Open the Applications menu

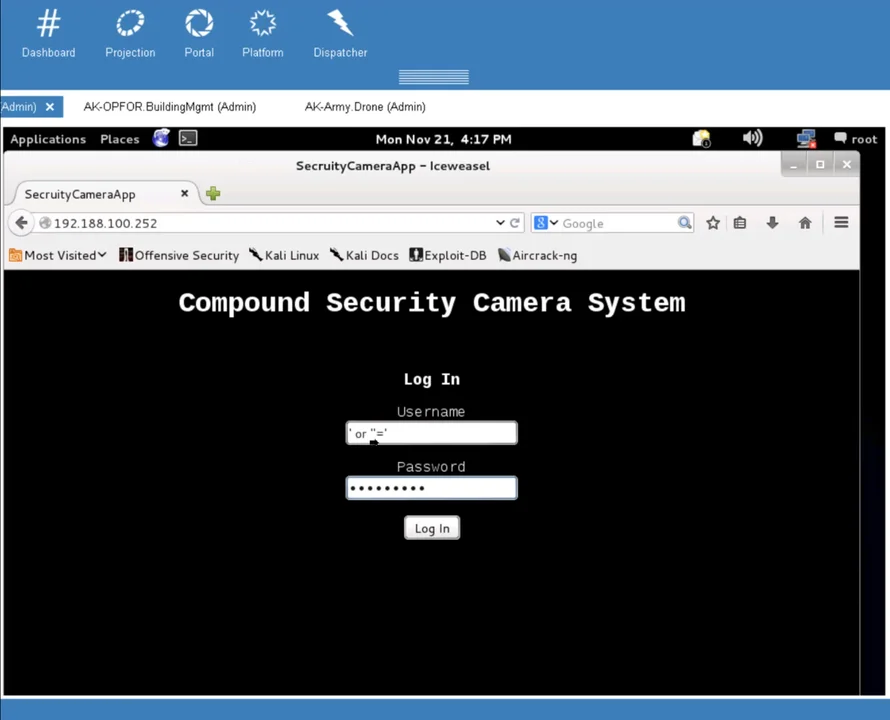(47, 139)
